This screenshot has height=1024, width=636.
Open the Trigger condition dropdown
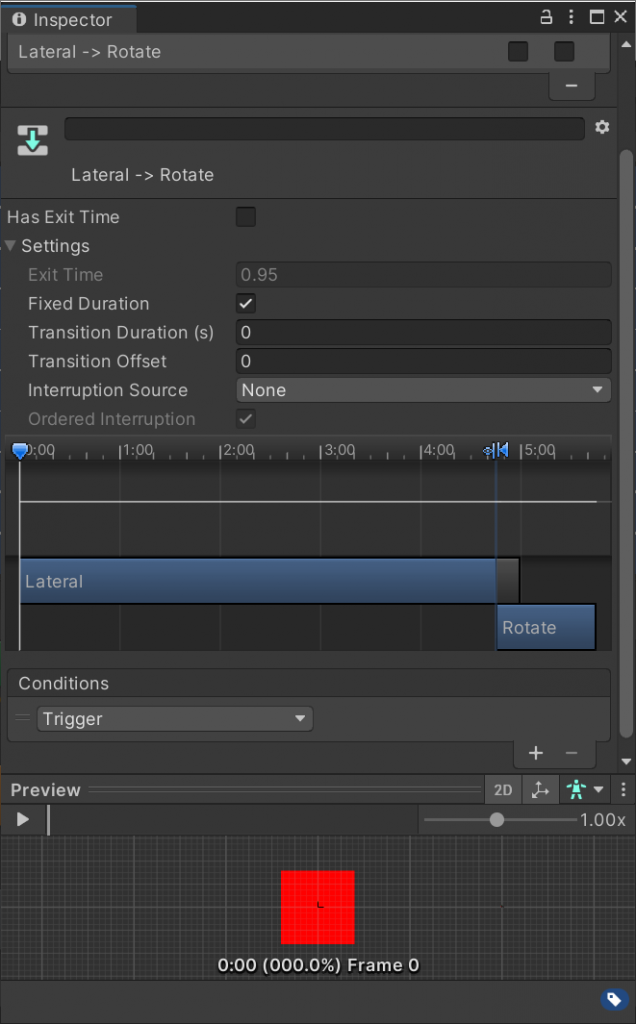click(174, 719)
